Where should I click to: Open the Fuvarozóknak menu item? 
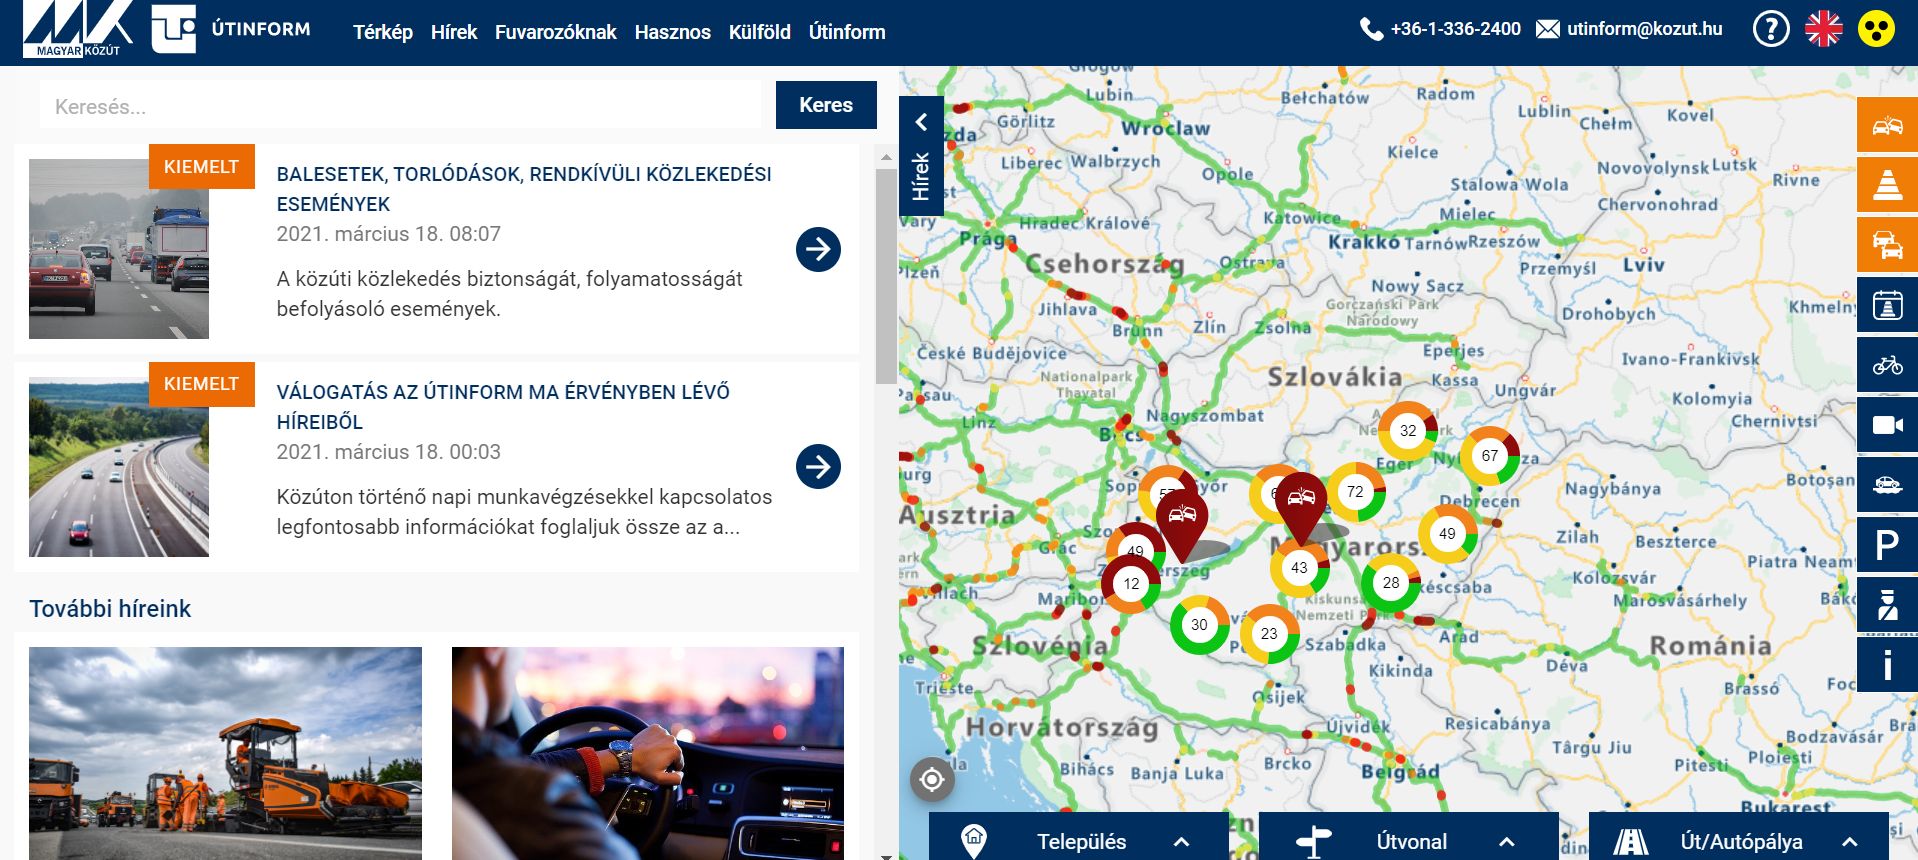(x=555, y=32)
